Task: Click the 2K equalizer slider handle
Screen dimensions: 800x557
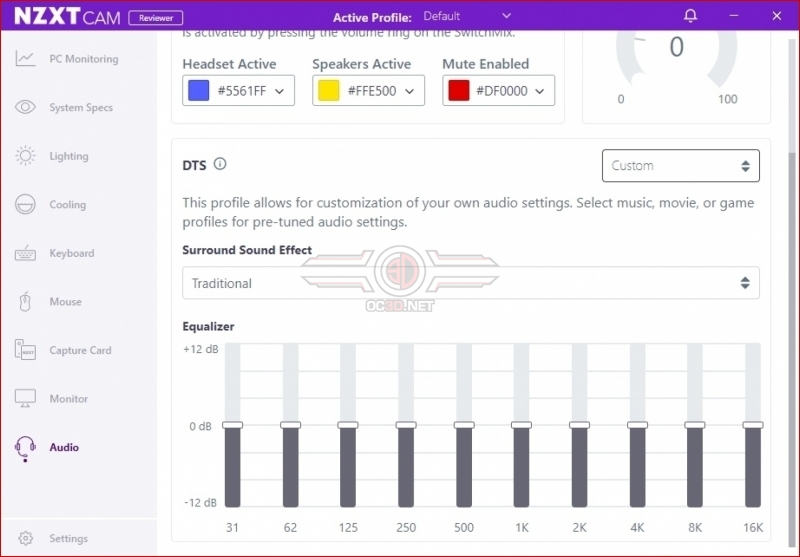Action: click(580, 425)
